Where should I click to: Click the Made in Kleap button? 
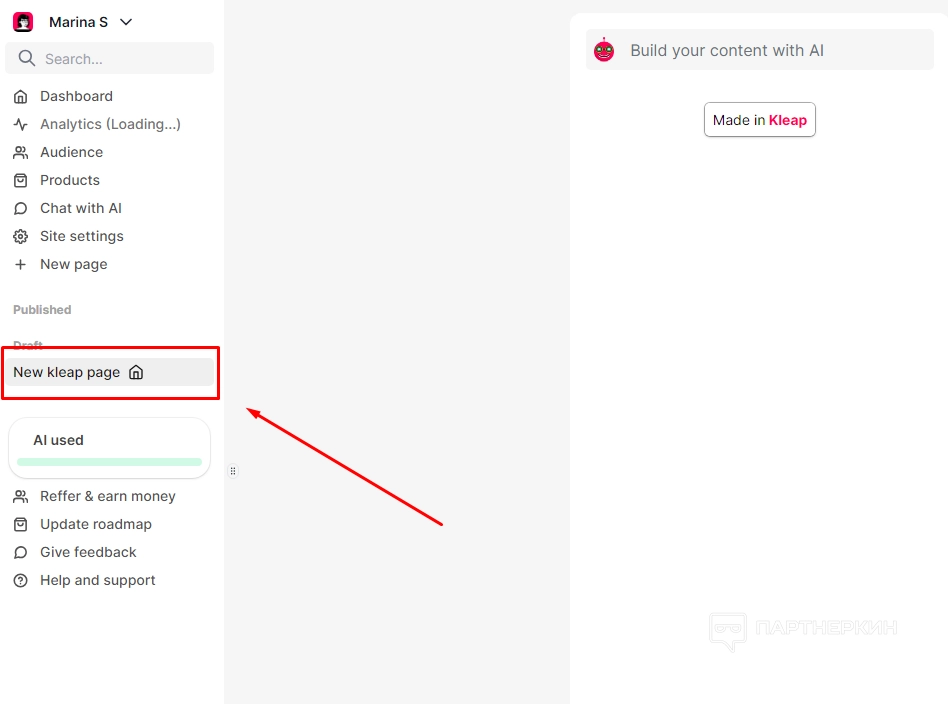click(760, 120)
